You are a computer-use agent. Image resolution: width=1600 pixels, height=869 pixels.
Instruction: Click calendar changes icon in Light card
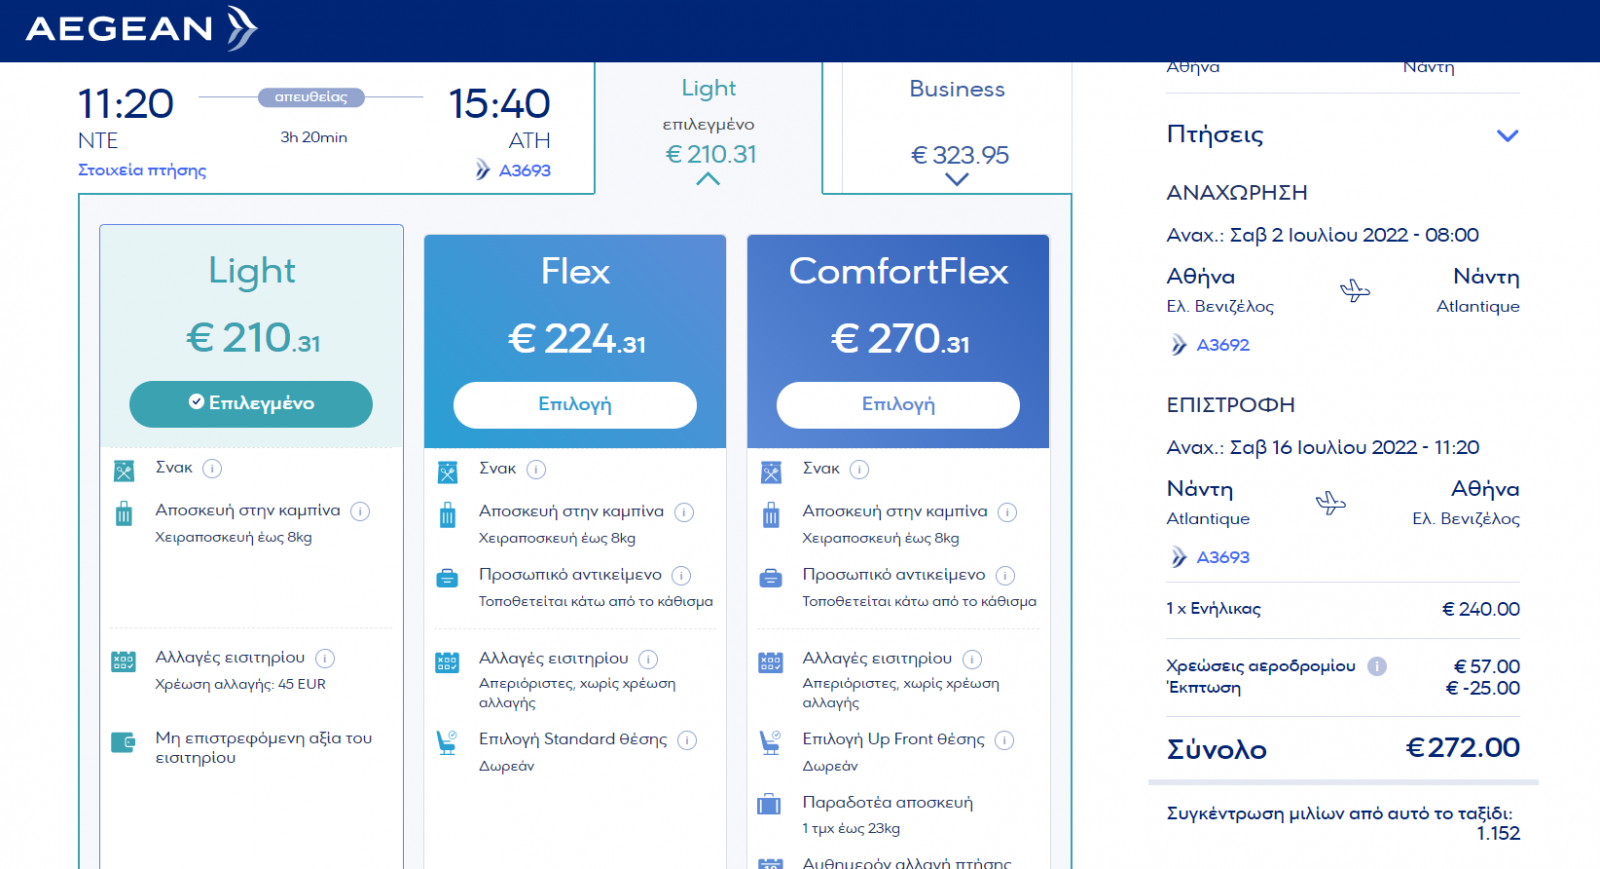pos(123,661)
